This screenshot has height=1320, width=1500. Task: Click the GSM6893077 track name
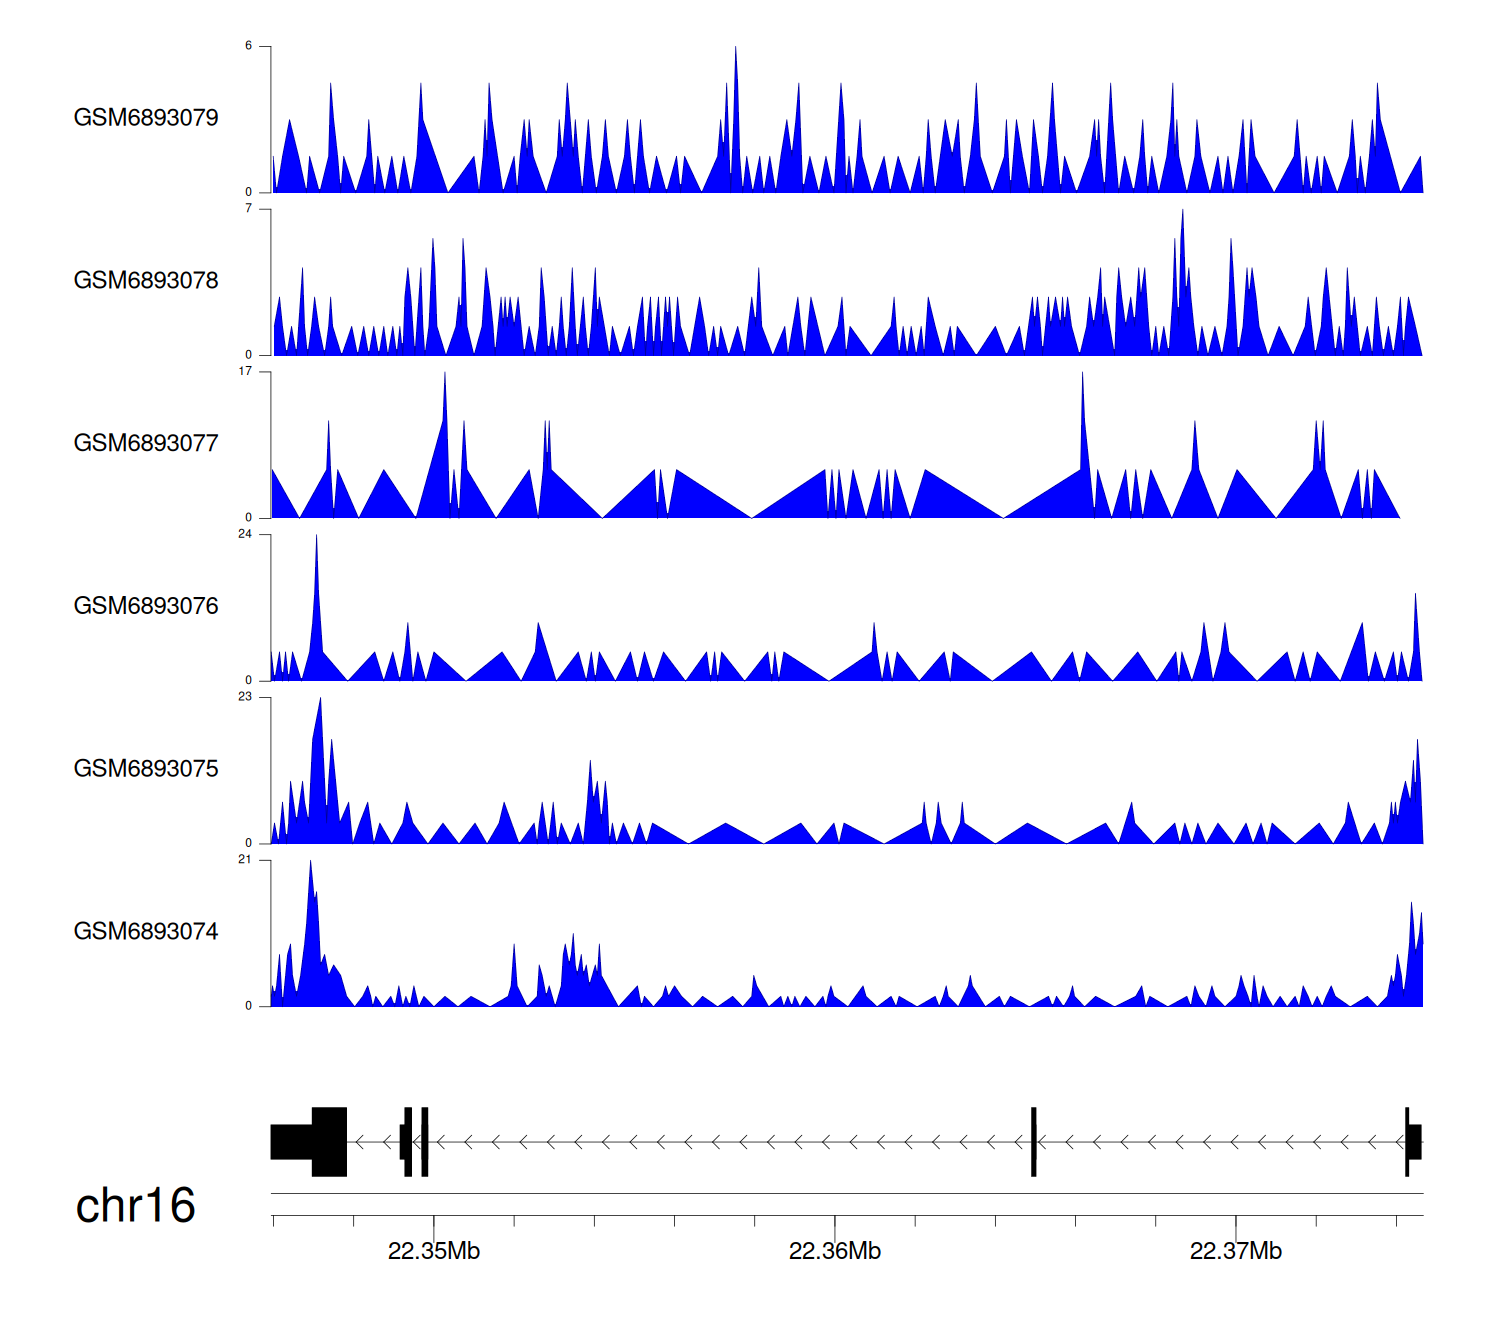[x=146, y=444]
